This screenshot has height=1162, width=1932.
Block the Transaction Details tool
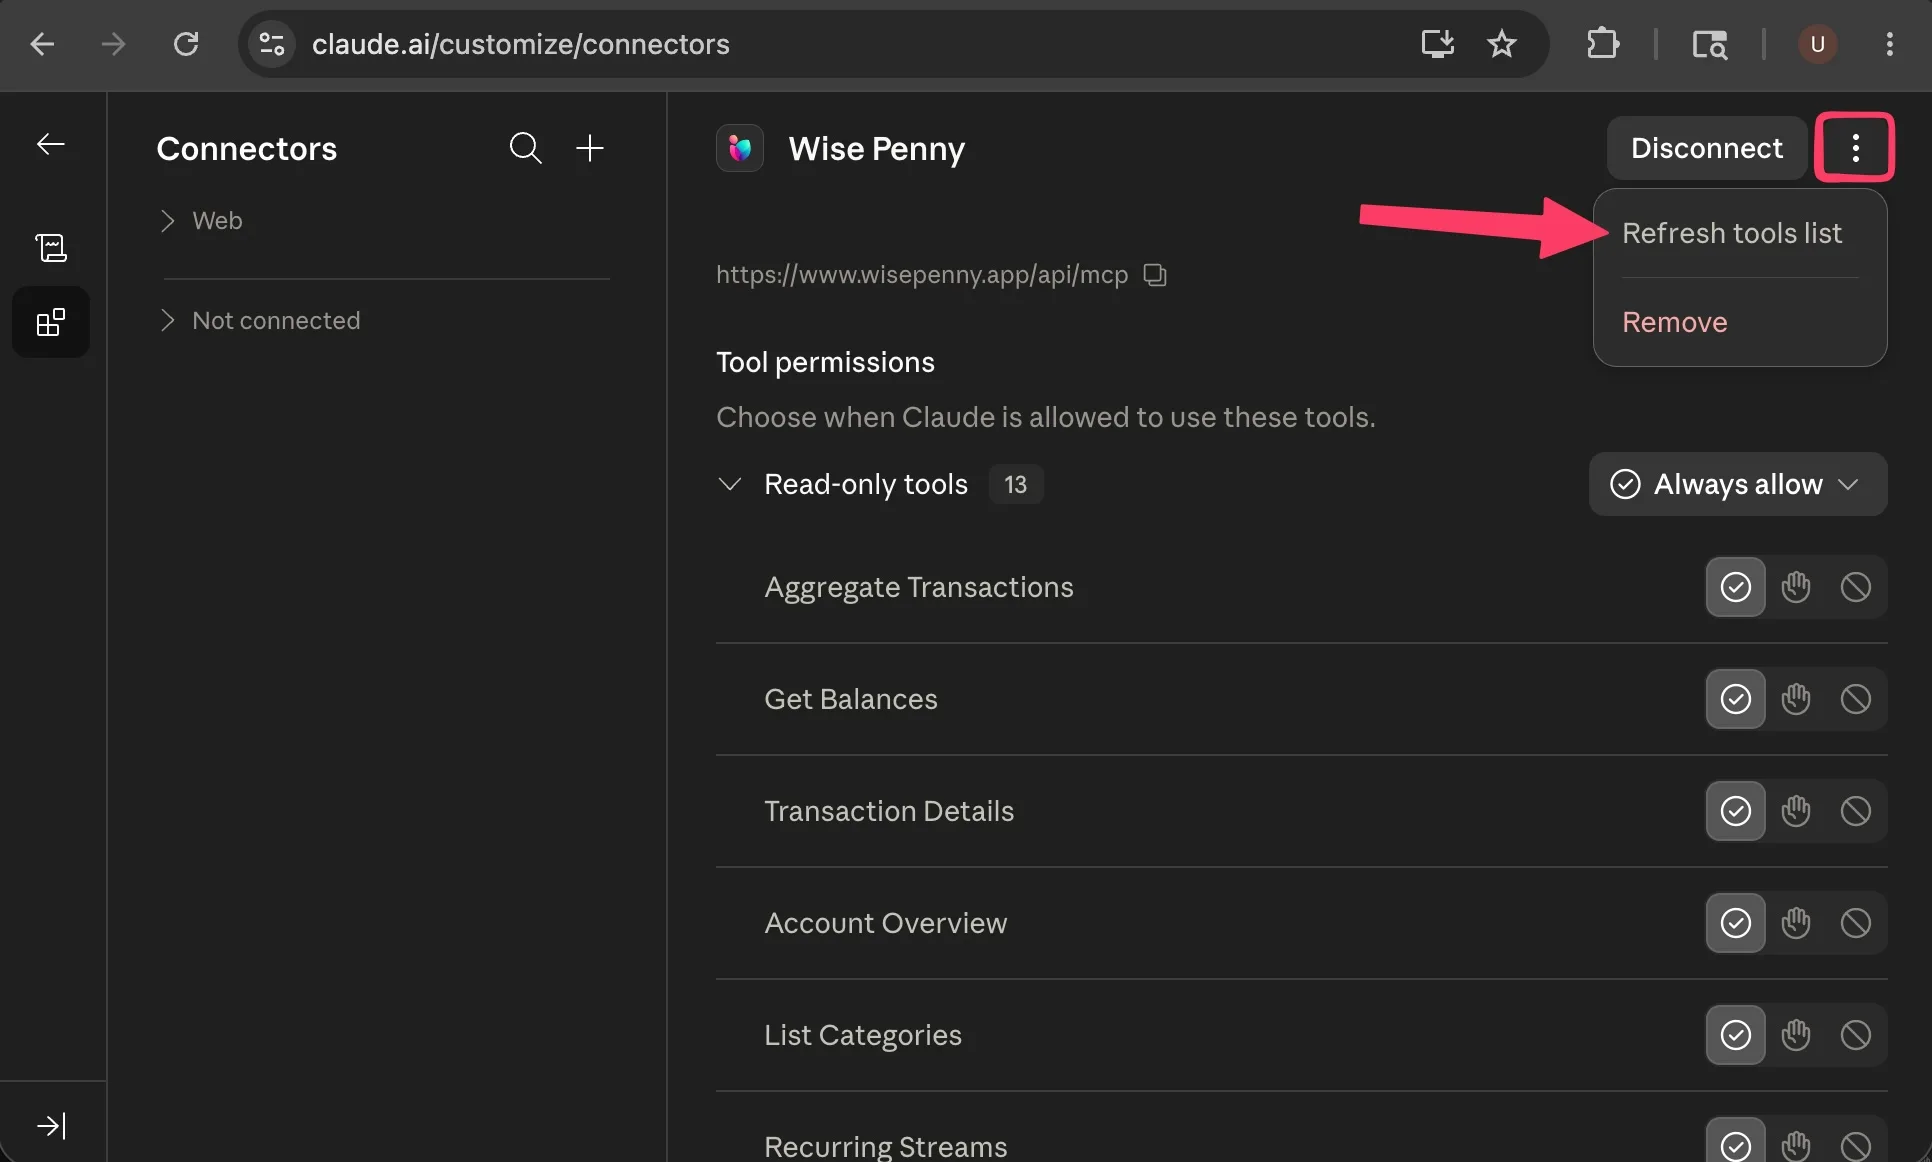pos(1856,811)
